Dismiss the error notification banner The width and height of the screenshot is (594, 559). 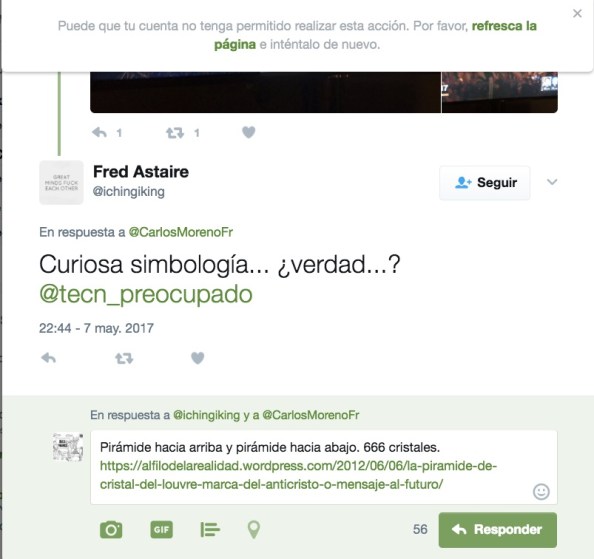[x=577, y=14]
